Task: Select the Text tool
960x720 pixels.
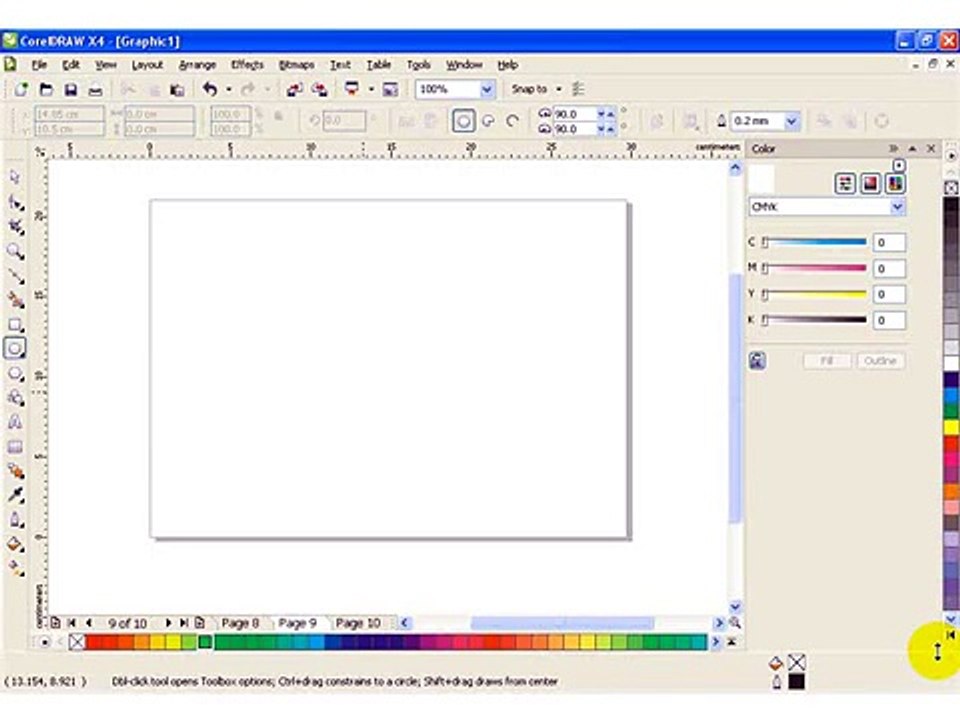Action: pyautogui.click(x=15, y=422)
